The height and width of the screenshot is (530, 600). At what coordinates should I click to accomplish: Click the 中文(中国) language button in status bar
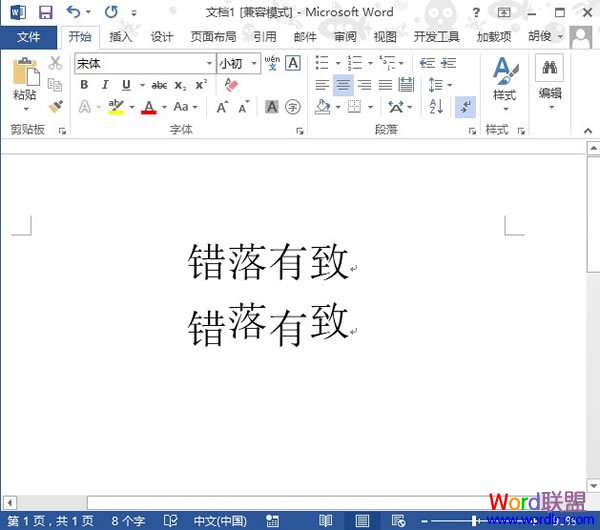point(219,521)
